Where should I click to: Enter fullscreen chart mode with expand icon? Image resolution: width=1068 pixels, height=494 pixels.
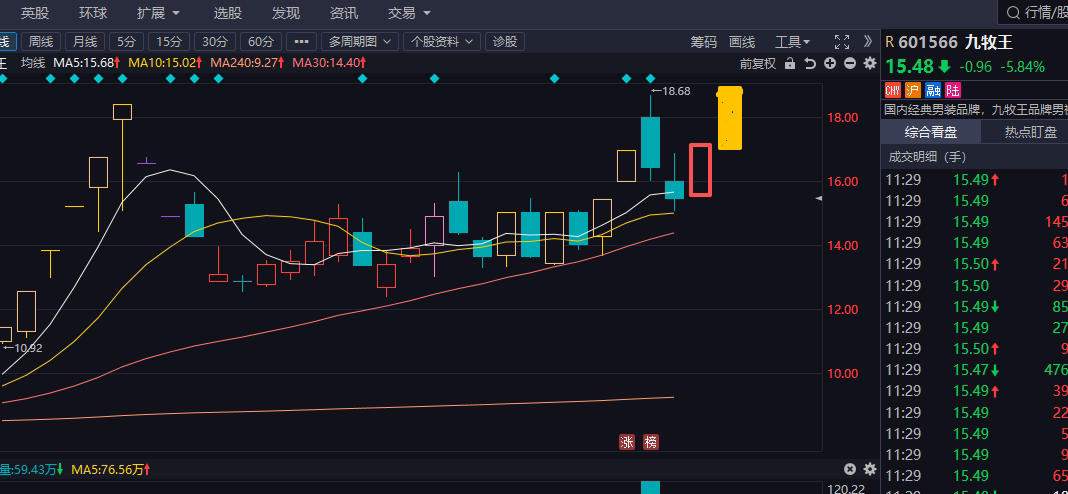coord(842,41)
